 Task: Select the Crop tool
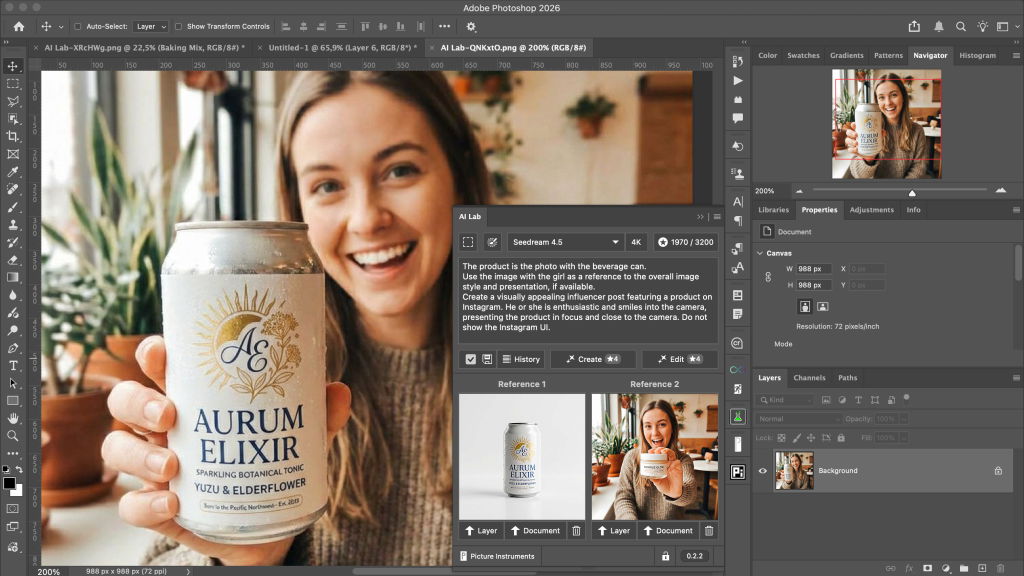pos(13,136)
